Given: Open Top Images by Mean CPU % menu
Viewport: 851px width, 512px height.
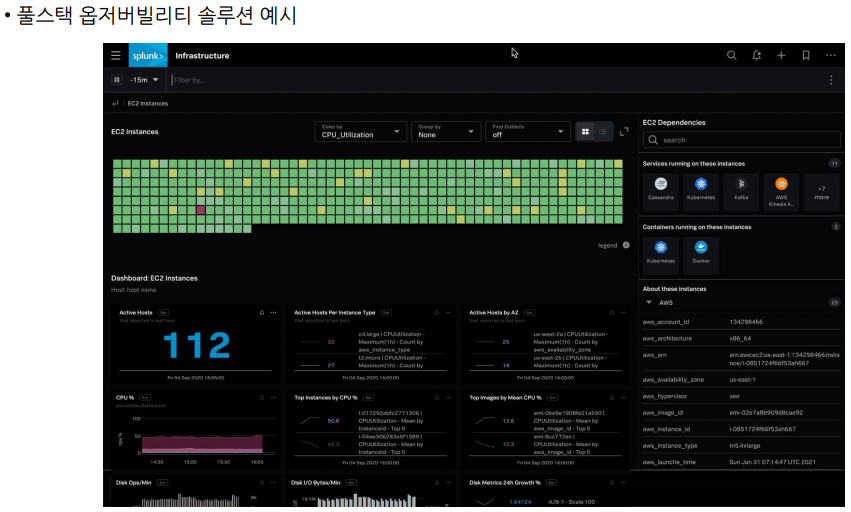Looking at the screenshot, I should [624, 397].
